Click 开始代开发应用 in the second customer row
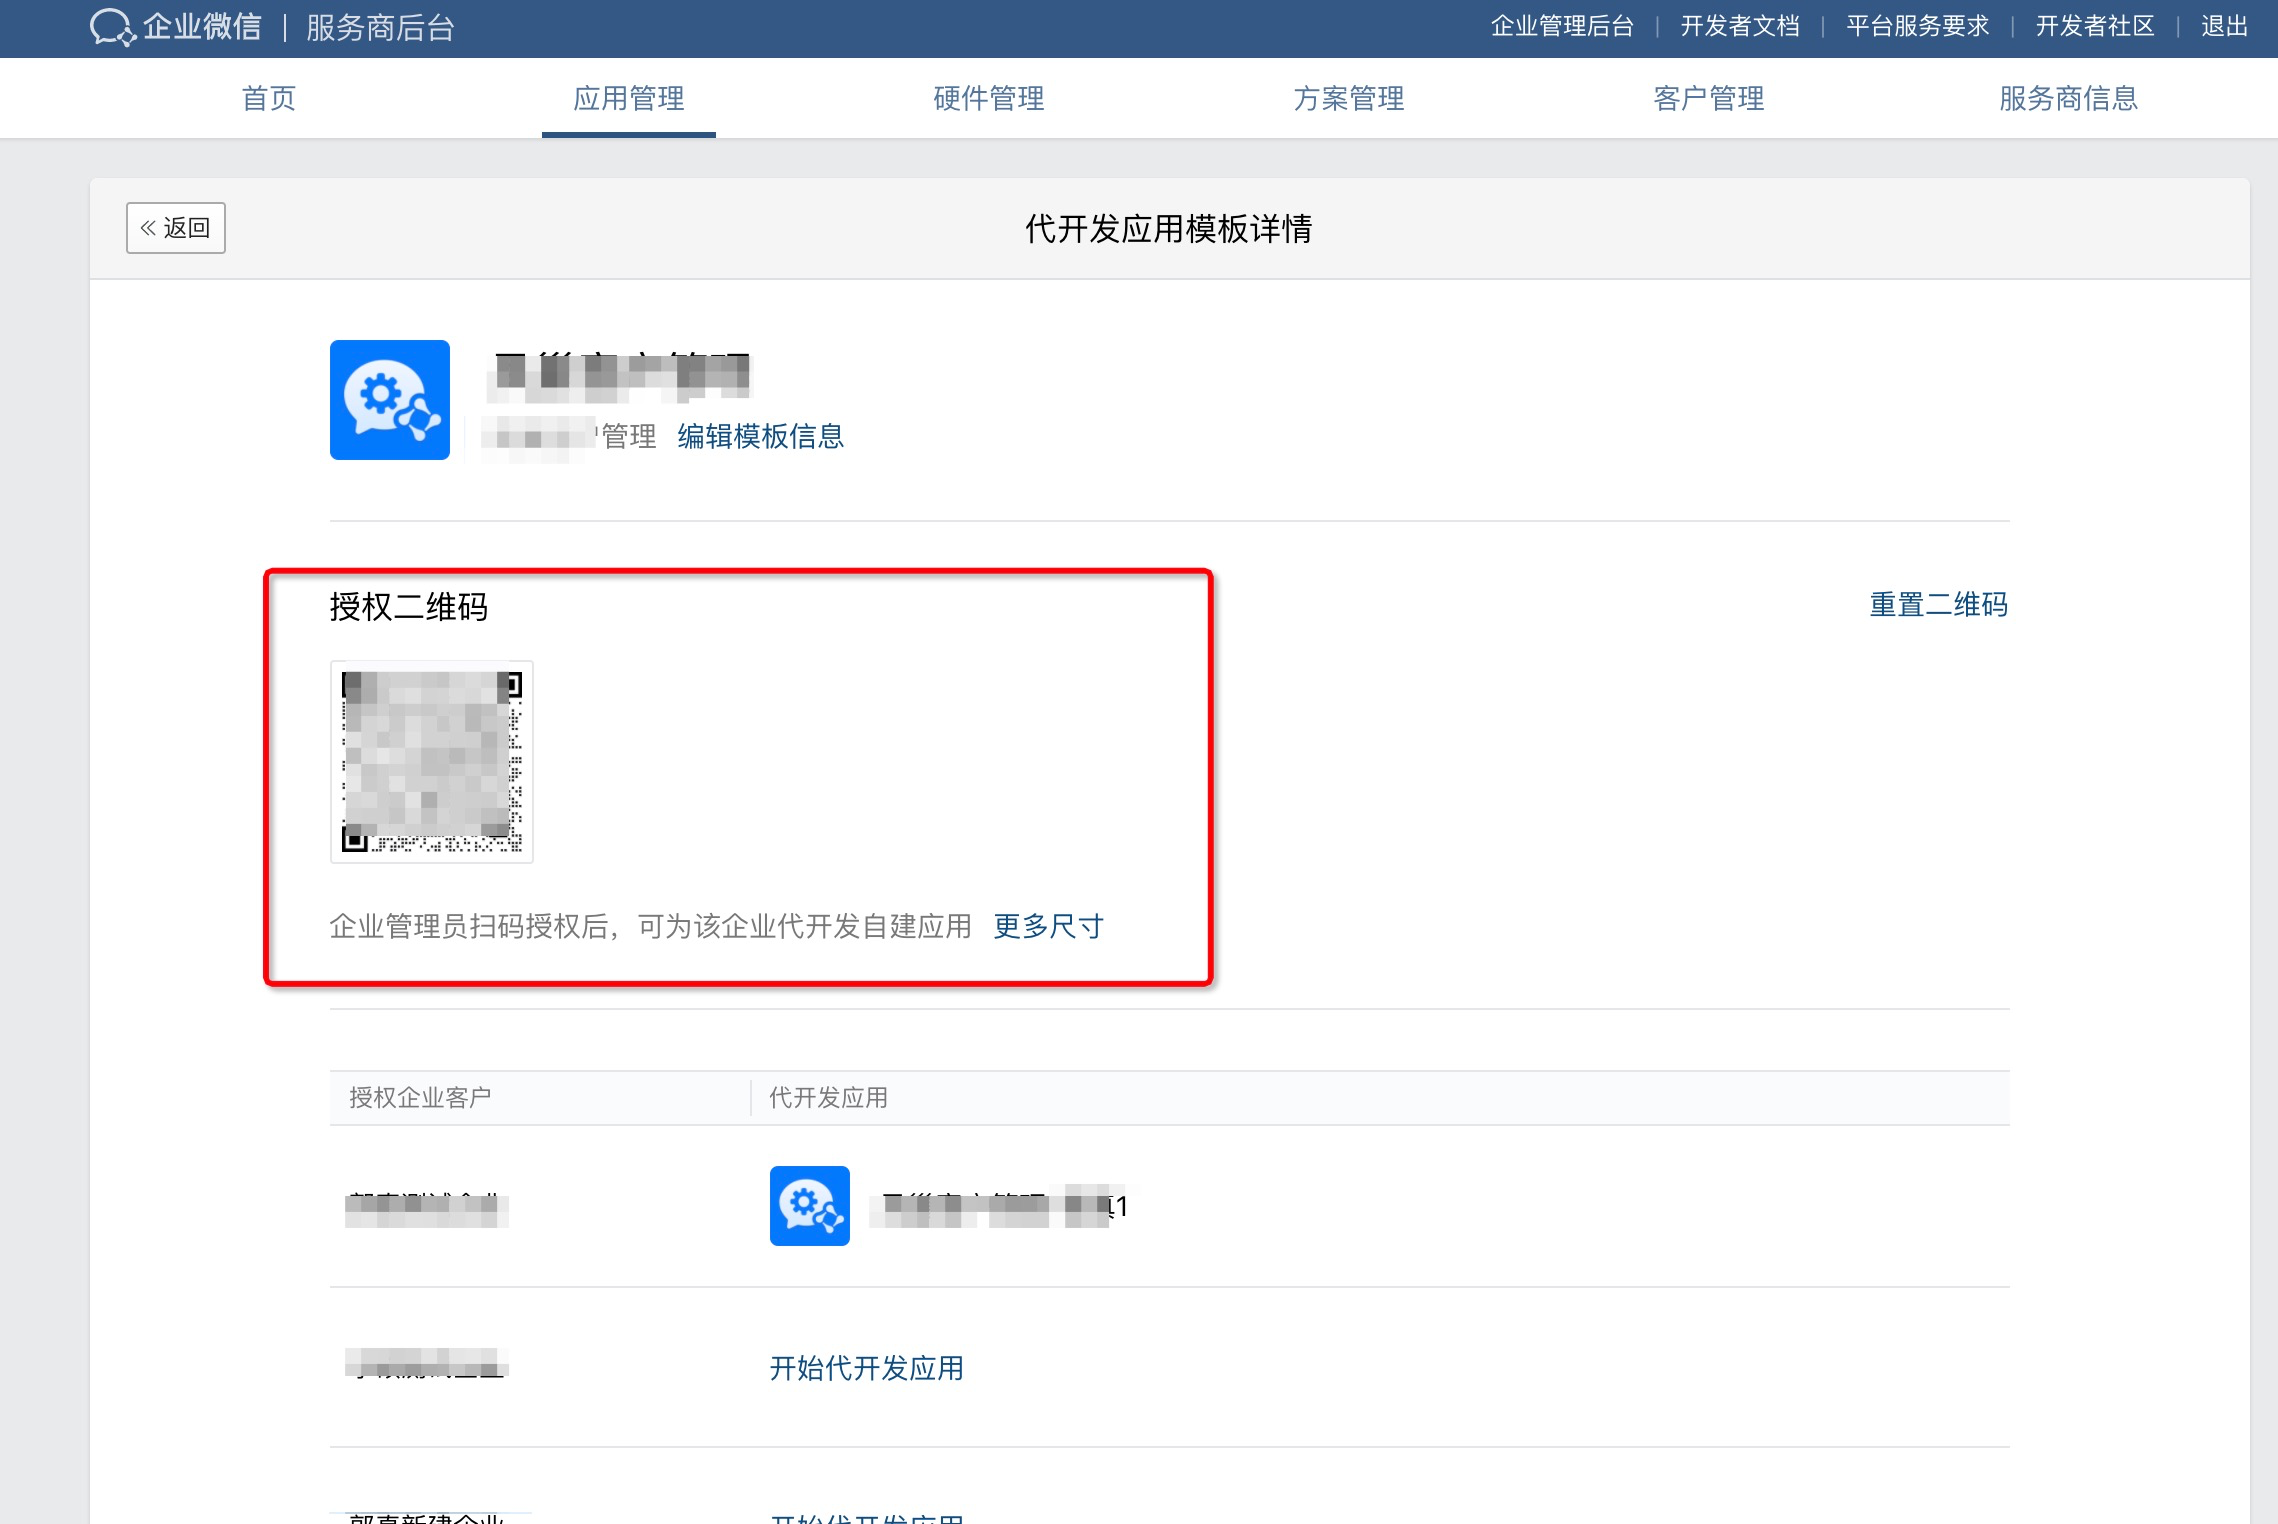The height and width of the screenshot is (1524, 2278). click(x=867, y=1368)
